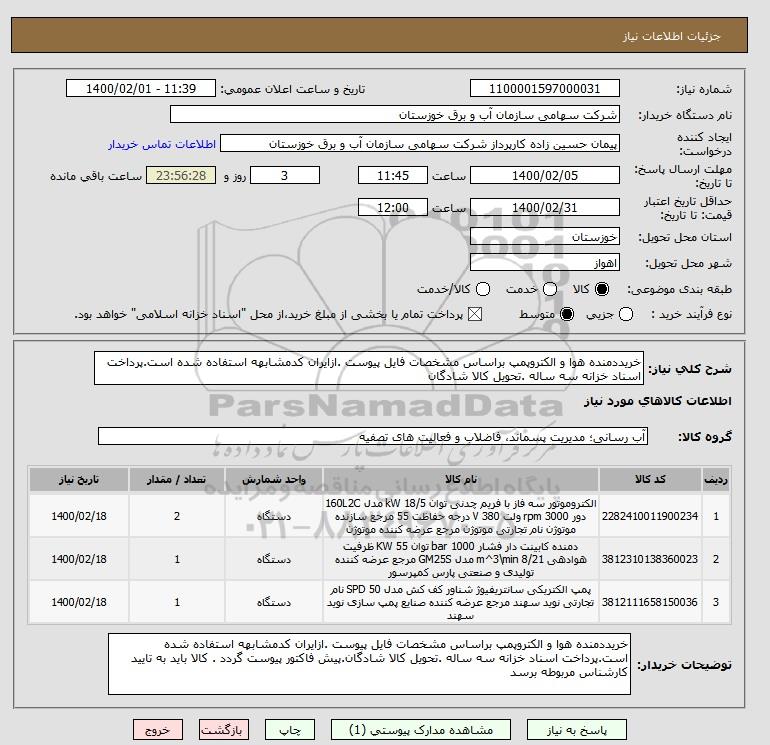The width and height of the screenshot is (770, 745).
Task: Click item code 3812310138360023
Action: tap(650, 559)
